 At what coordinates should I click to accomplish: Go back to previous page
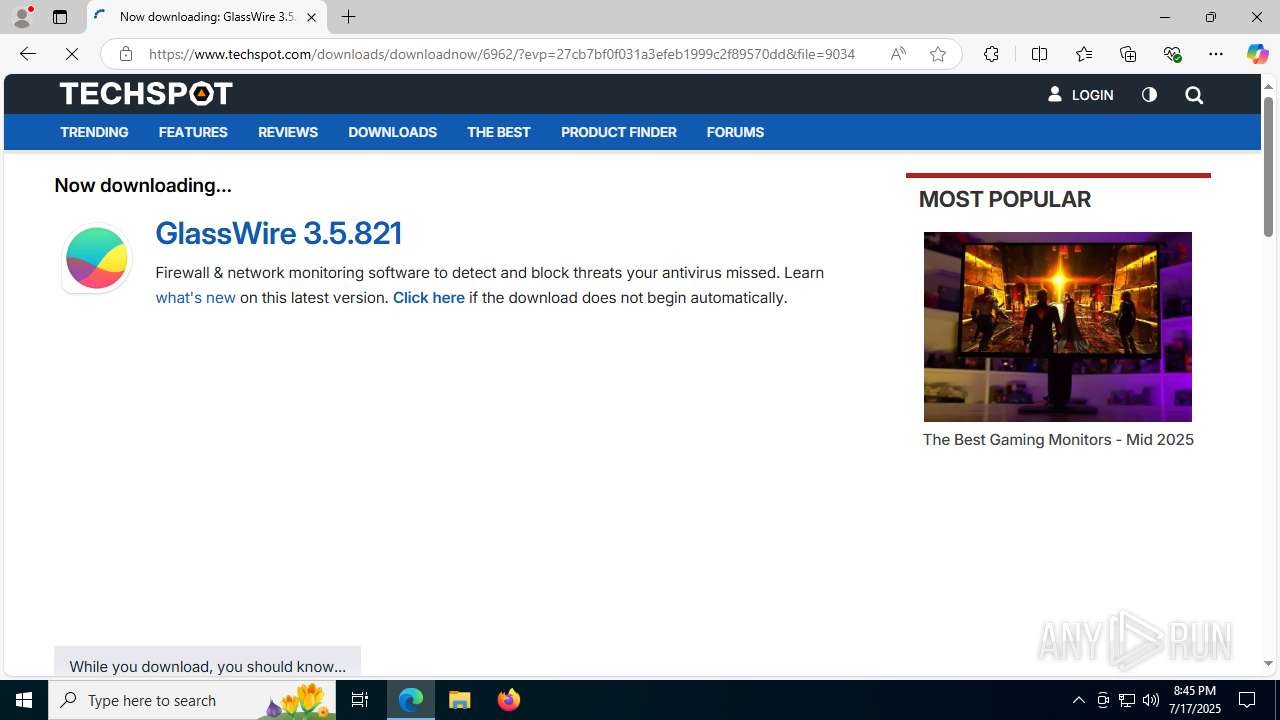(x=27, y=54)
